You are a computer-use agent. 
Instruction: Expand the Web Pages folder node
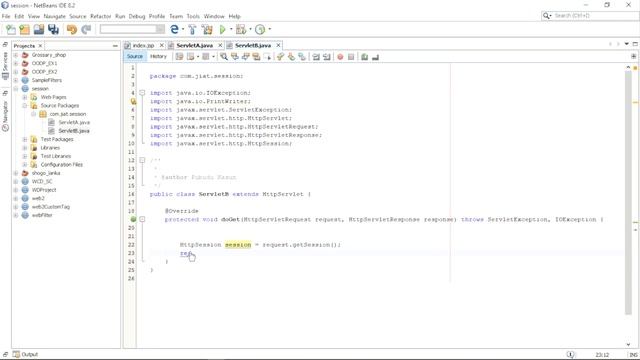(24, 97)
